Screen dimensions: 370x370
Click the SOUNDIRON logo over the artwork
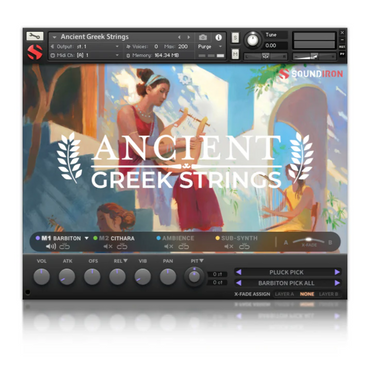pyautogui.click(x=311, y=74)
